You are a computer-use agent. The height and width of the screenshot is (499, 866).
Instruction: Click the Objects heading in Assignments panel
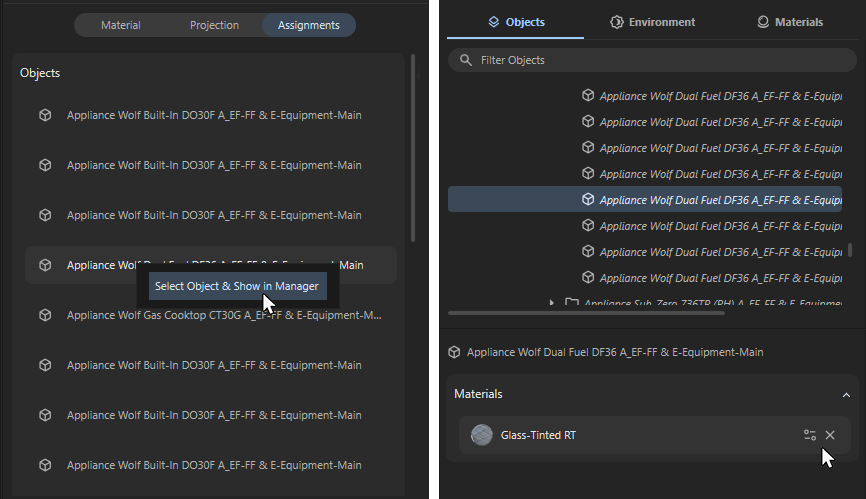[40, 73]
